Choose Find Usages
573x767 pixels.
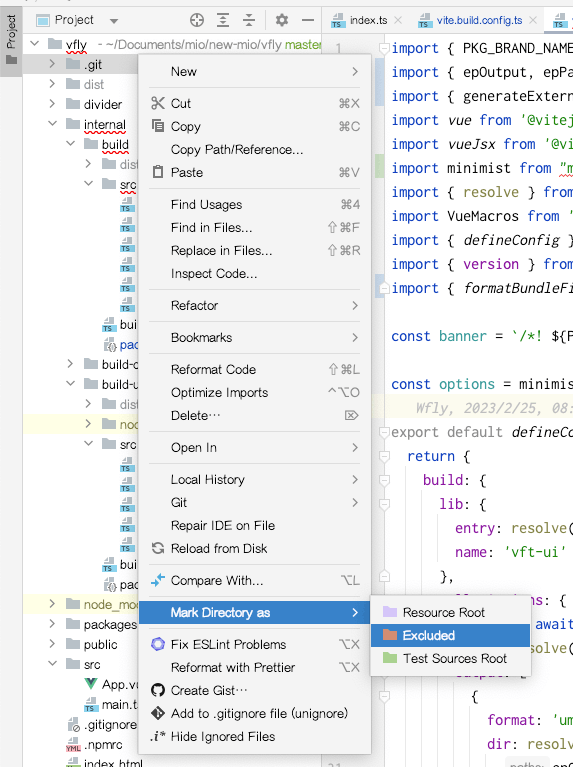point(254,204)
